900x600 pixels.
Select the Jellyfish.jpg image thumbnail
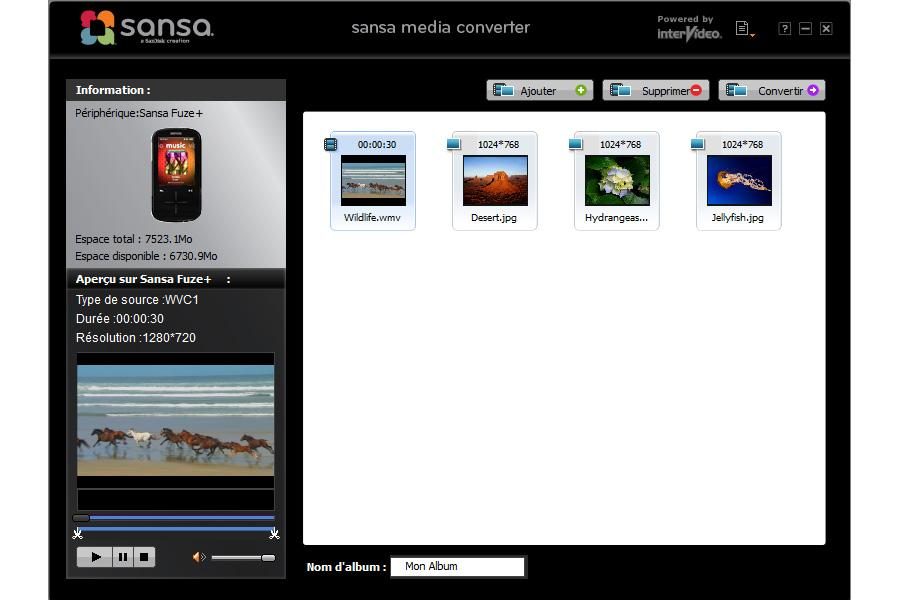click(739, 180)
